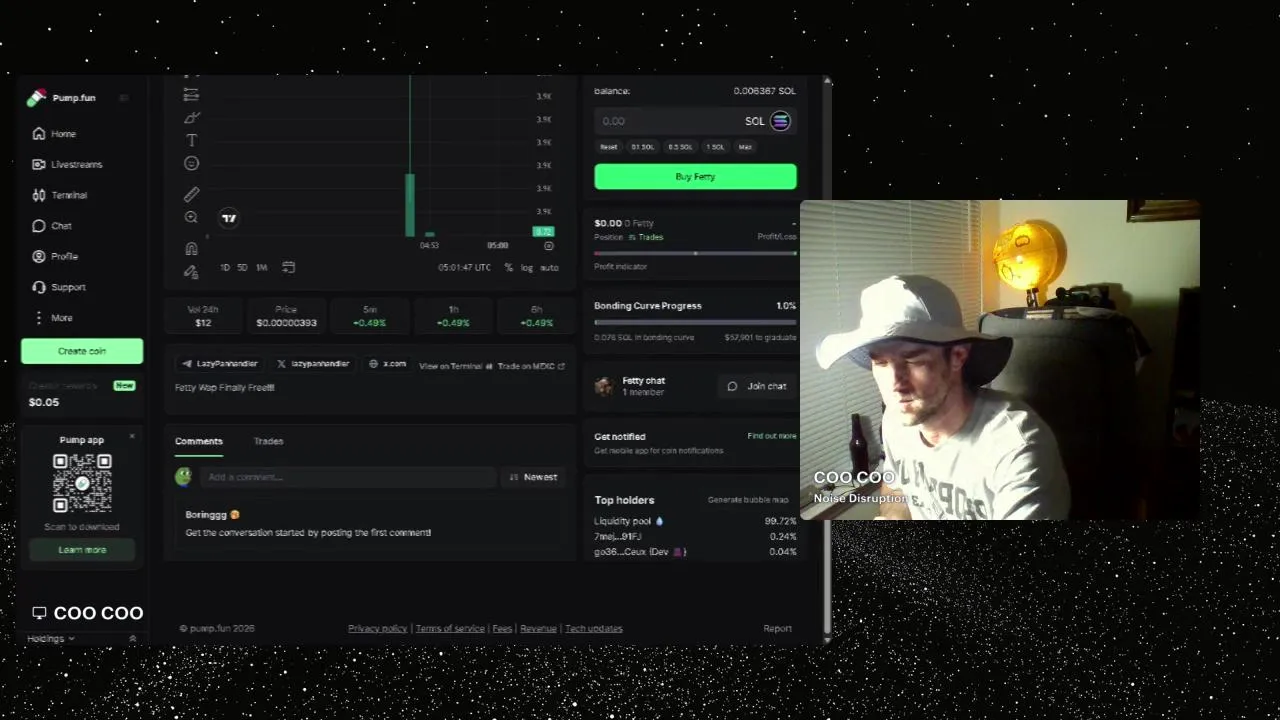Click the Report link
The height and width of the screenshot is (720, 1280).
[x=777, y=629]
